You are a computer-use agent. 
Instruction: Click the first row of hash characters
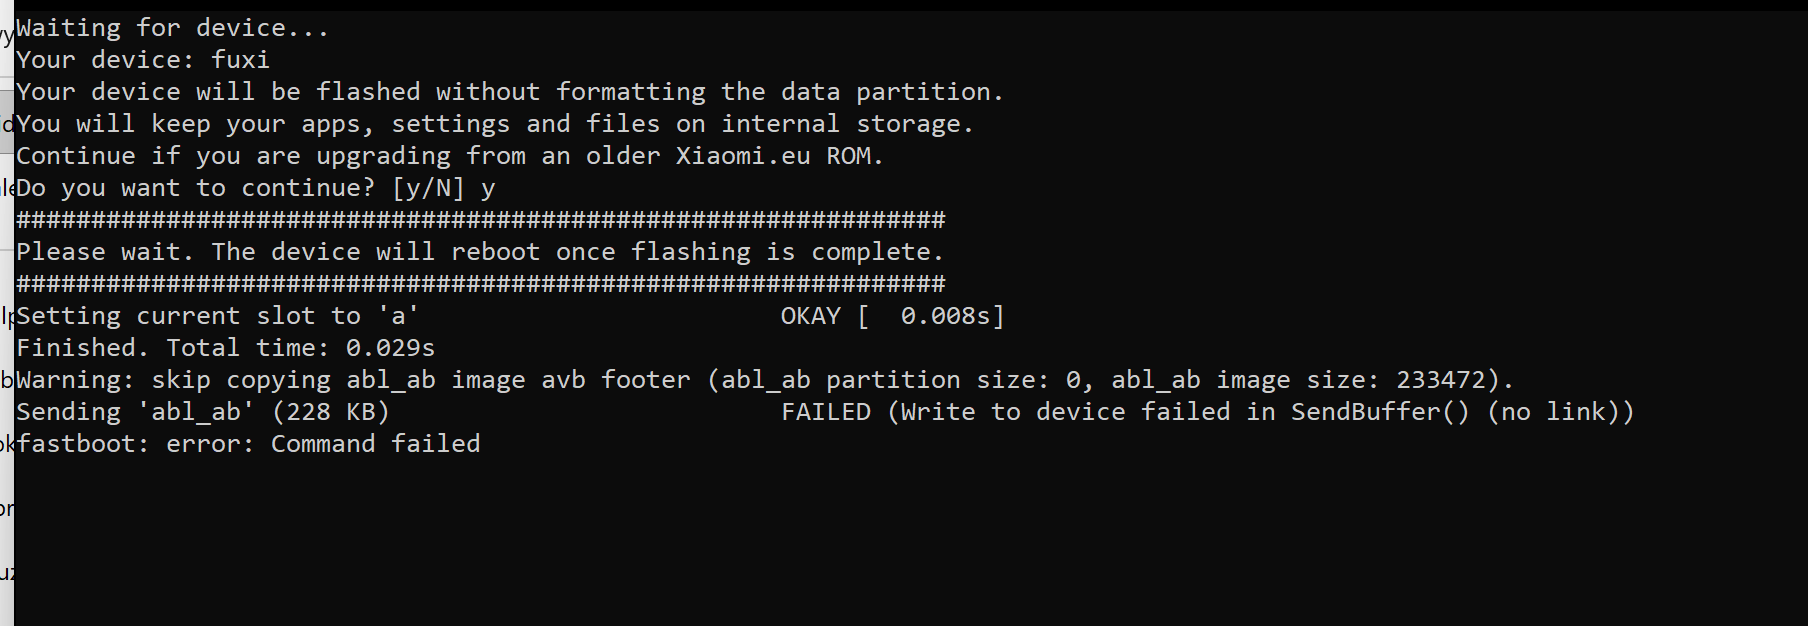tap(480, 220)
